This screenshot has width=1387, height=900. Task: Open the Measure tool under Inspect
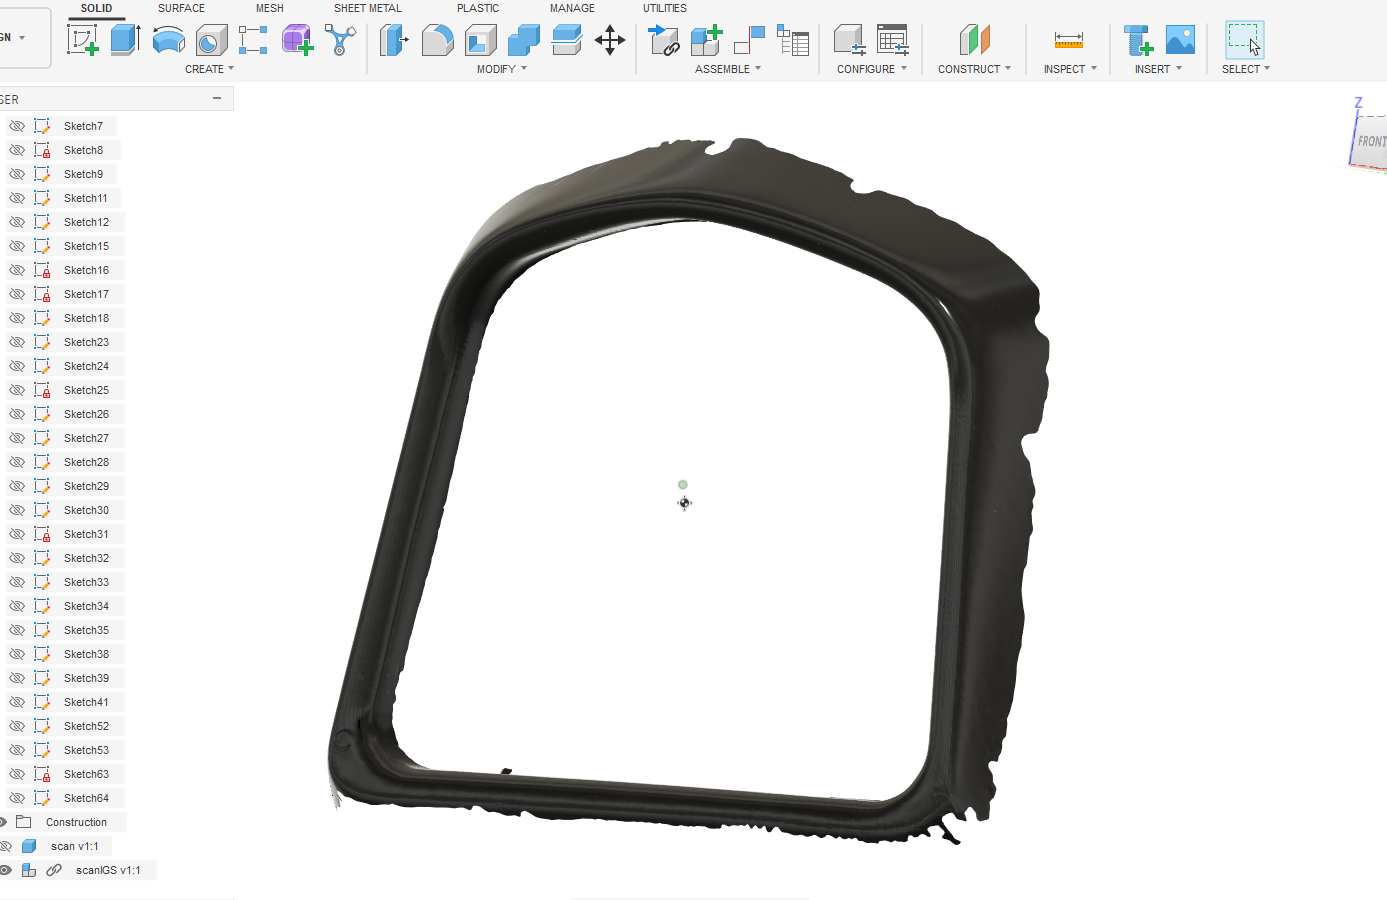(1069, 40)
